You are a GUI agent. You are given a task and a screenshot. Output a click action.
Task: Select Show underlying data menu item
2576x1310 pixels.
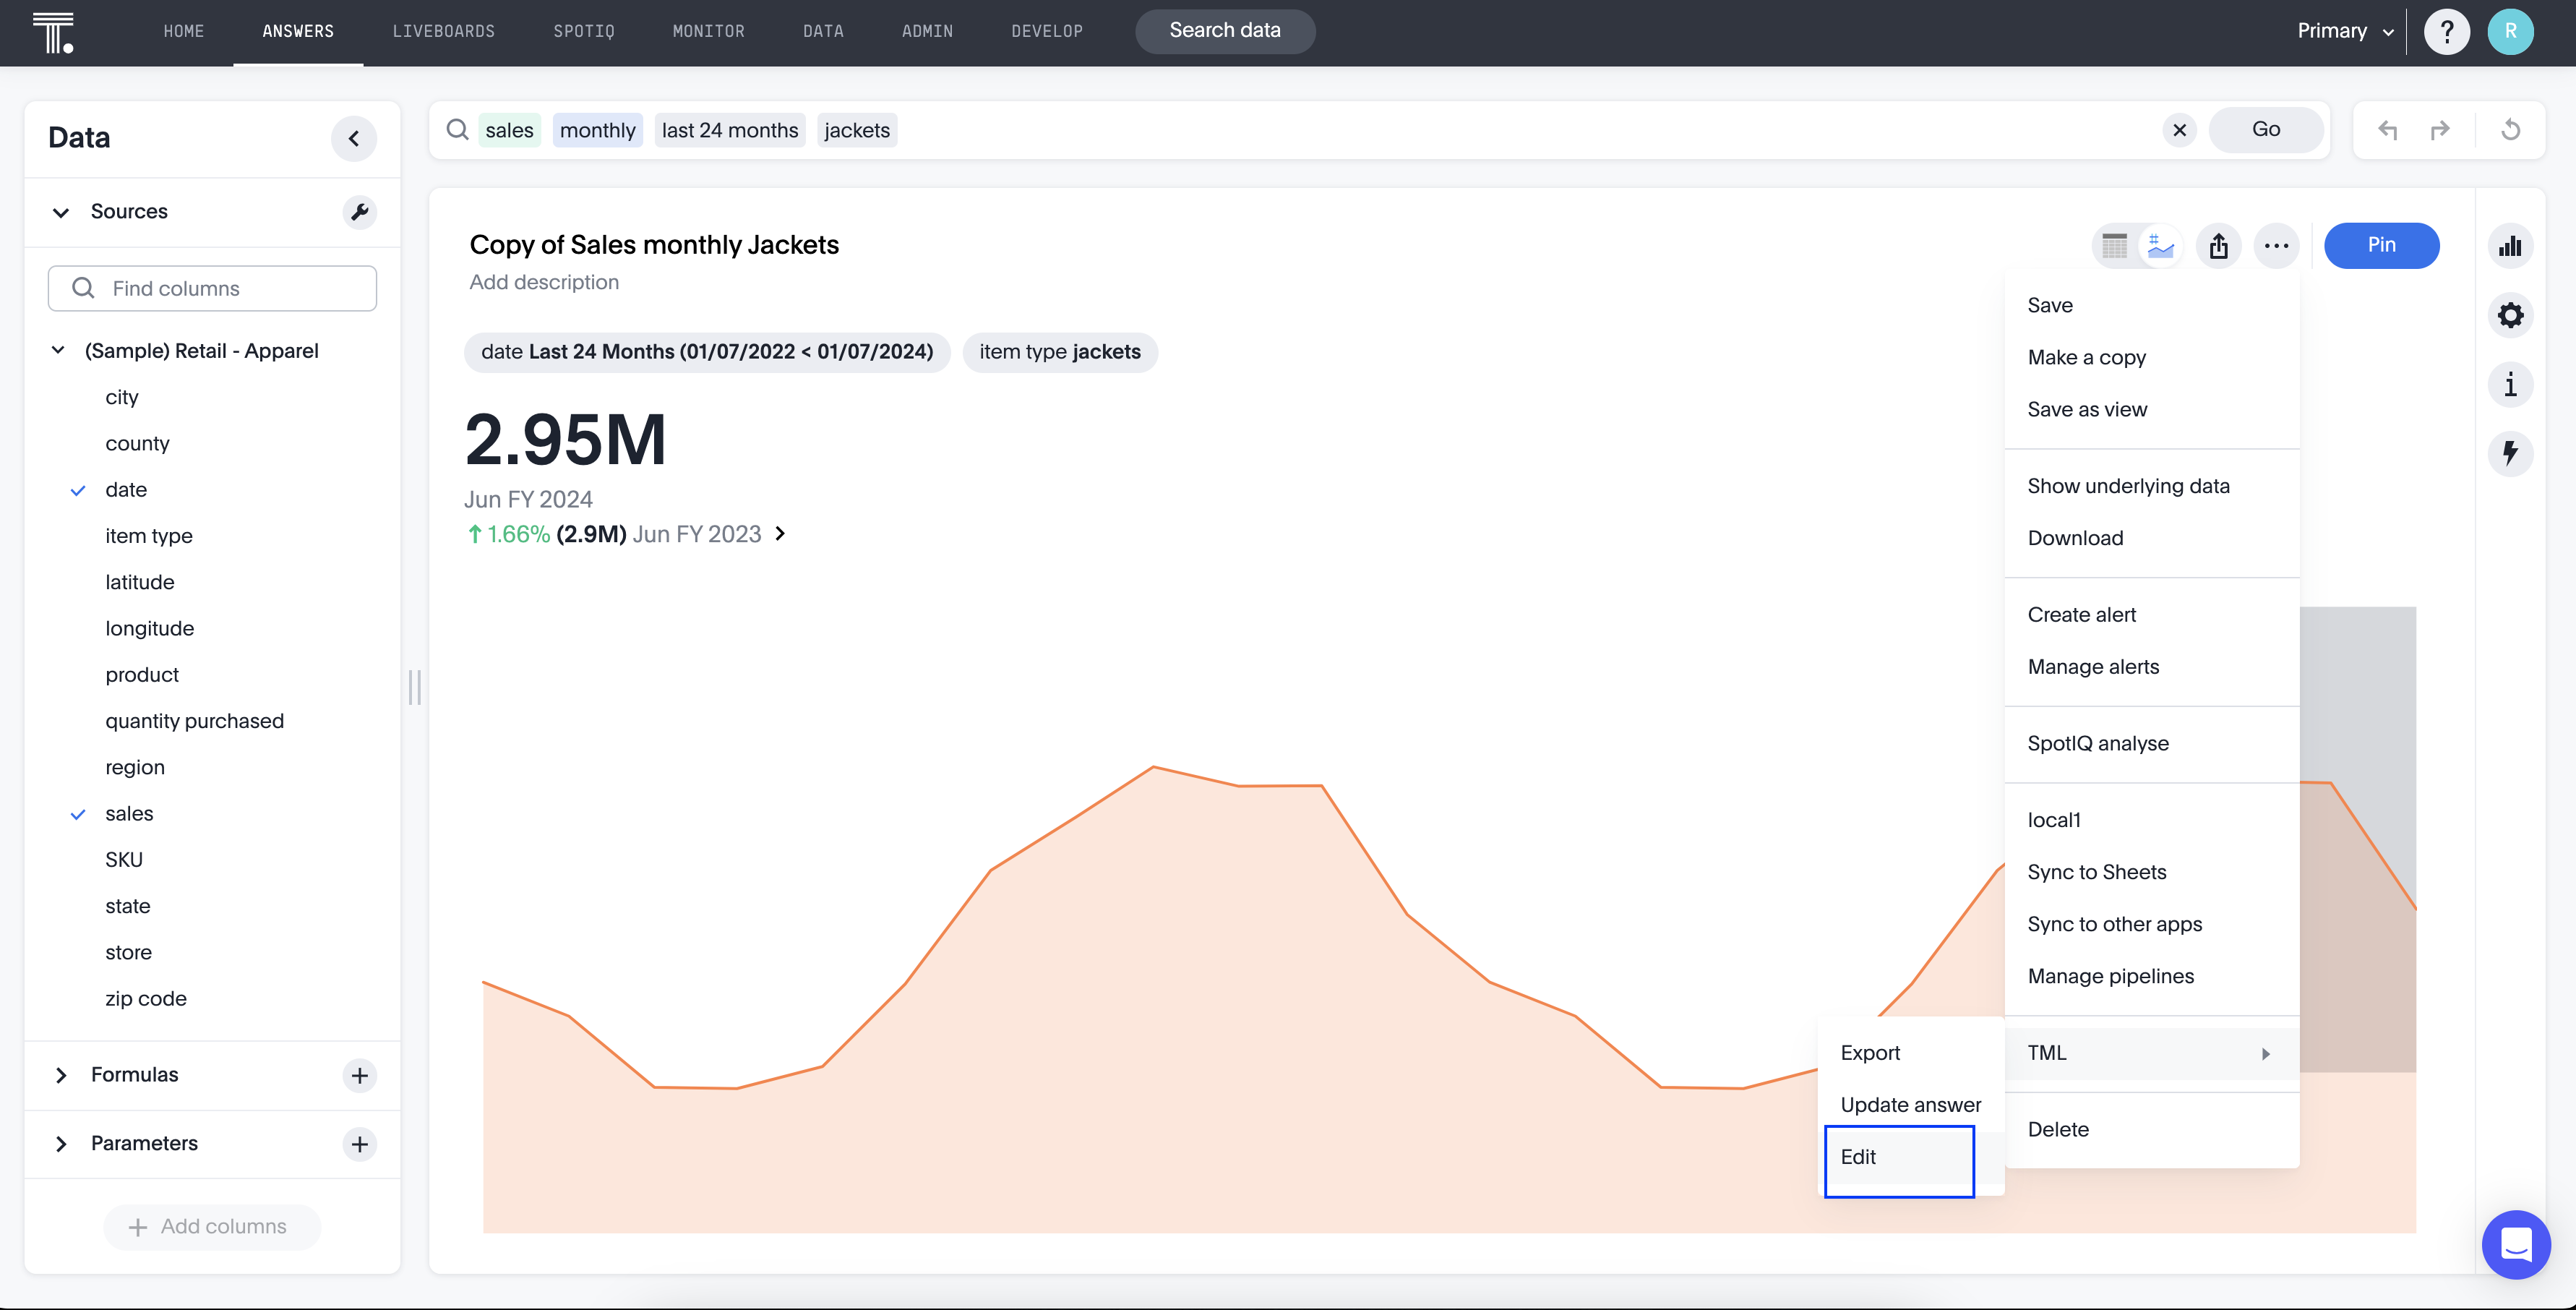pos(2128,486)
